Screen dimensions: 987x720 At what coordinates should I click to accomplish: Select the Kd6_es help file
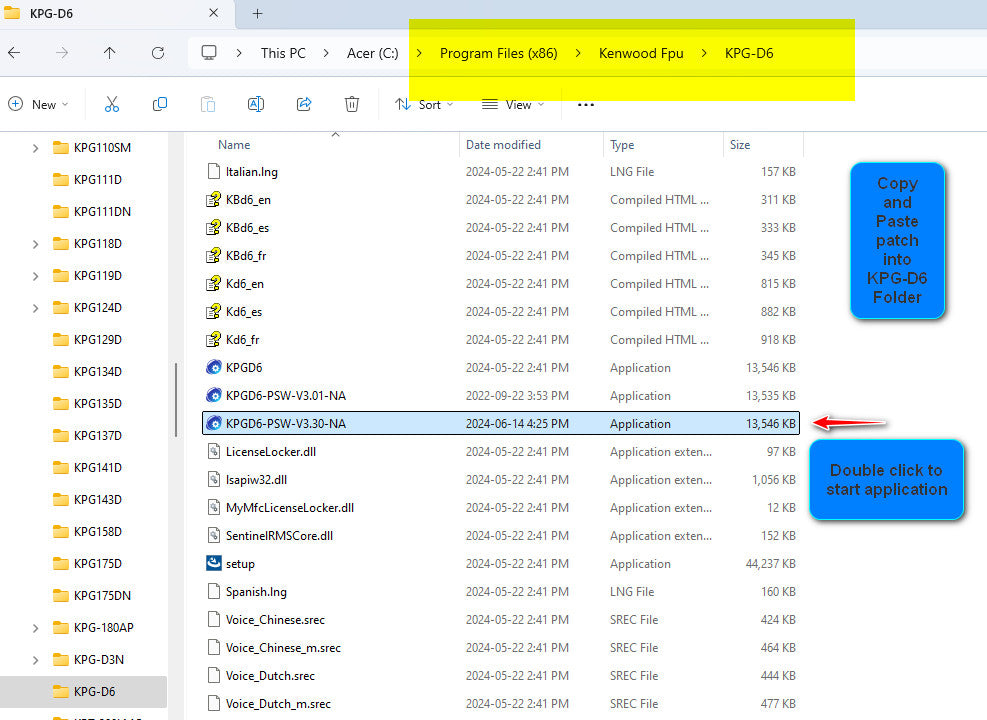pos(244,312)
